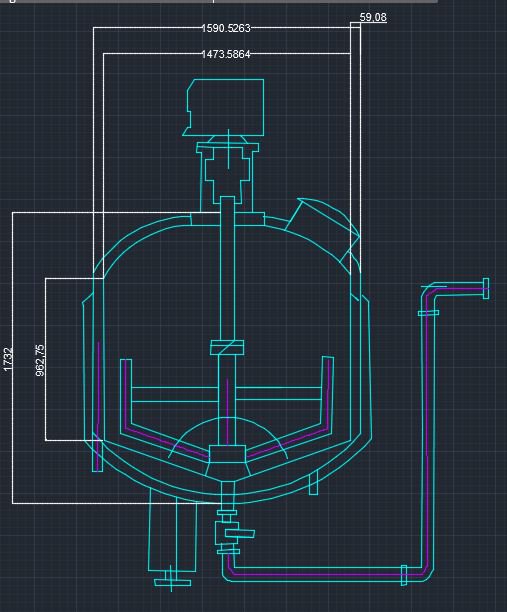Select the inclined manhole nozzle on the vessel head

322,230
